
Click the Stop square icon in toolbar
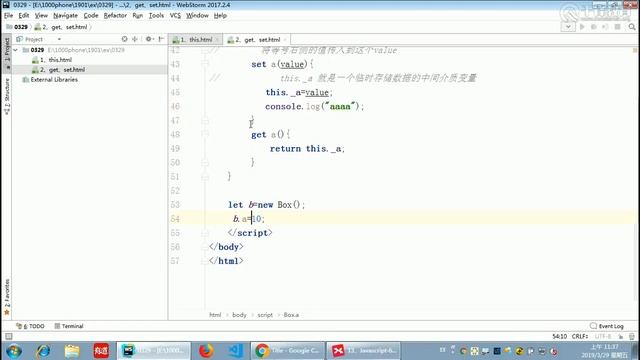pyautogui.click(x=618, y=27)
